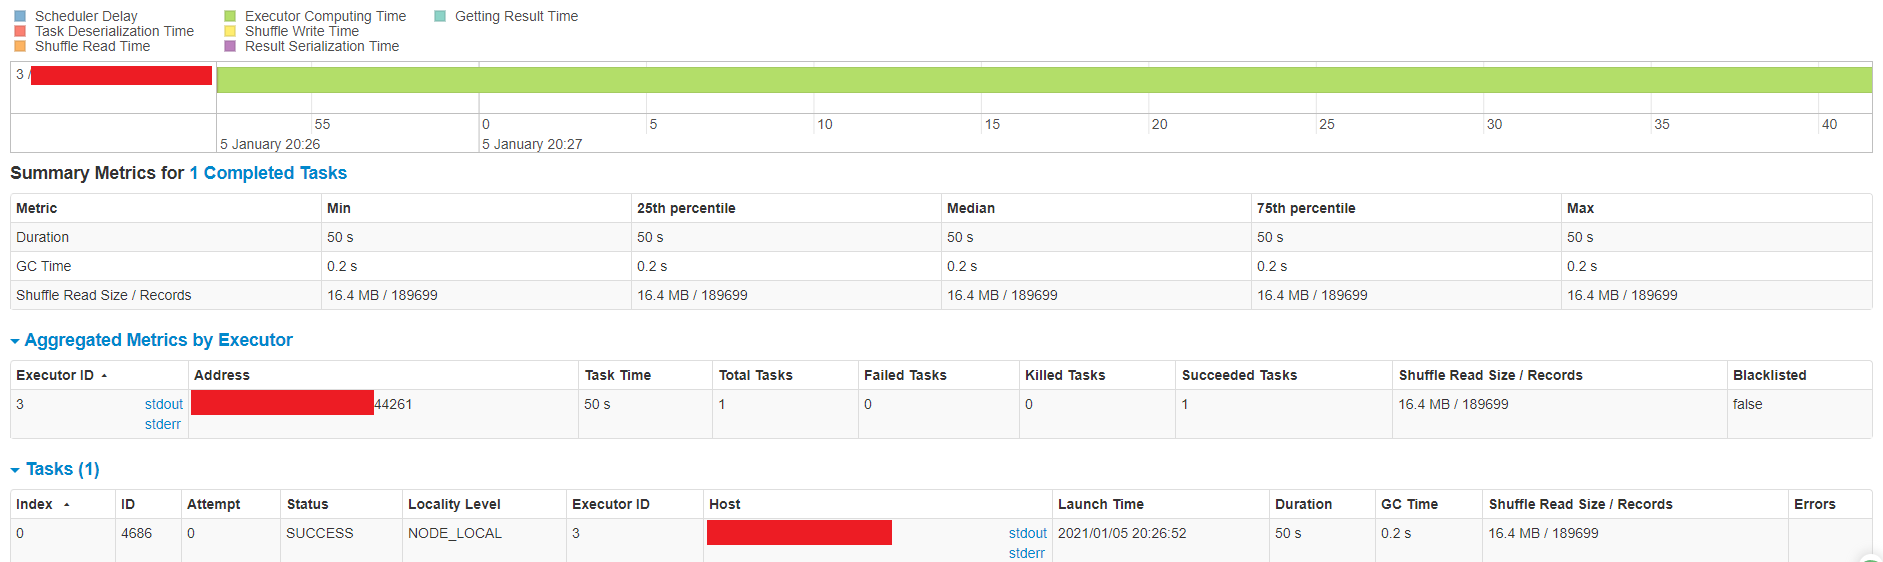The height and width of the screenshot is (562, 1883).
Task: Sort tasks by Status column header
Action: tap(307, 504)
